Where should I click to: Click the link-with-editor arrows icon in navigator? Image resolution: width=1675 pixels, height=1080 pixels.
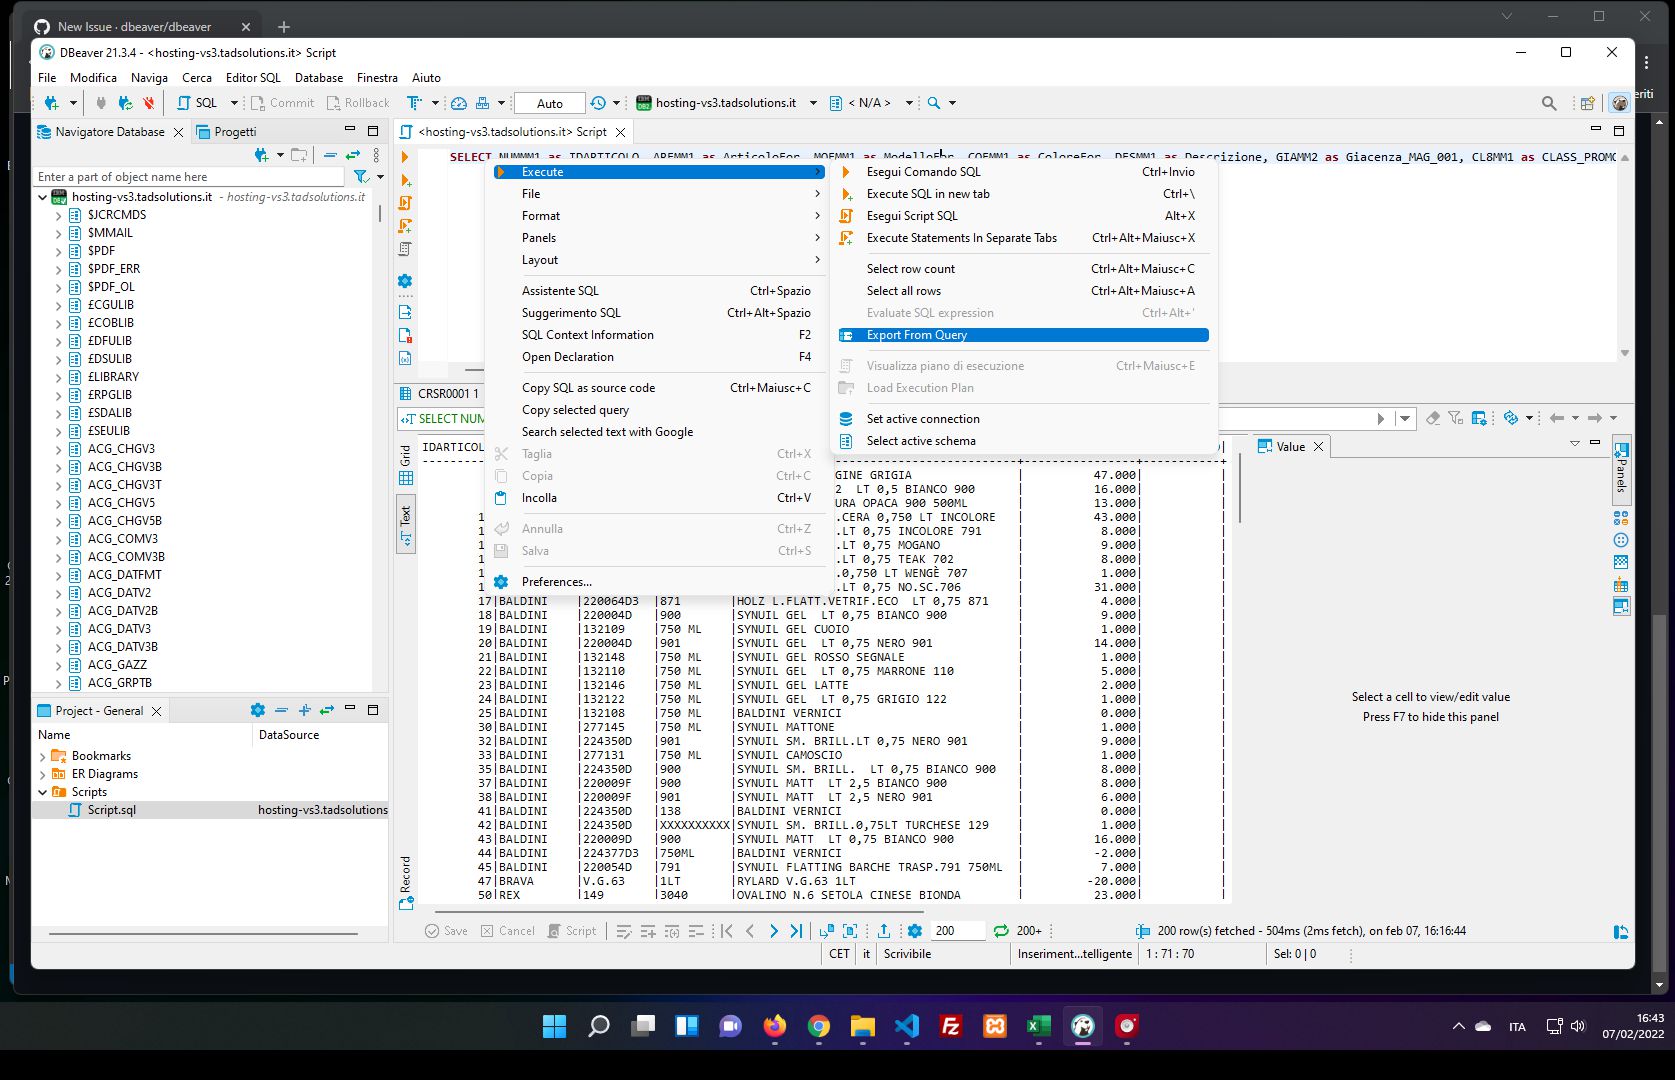[x=353, y=155]
